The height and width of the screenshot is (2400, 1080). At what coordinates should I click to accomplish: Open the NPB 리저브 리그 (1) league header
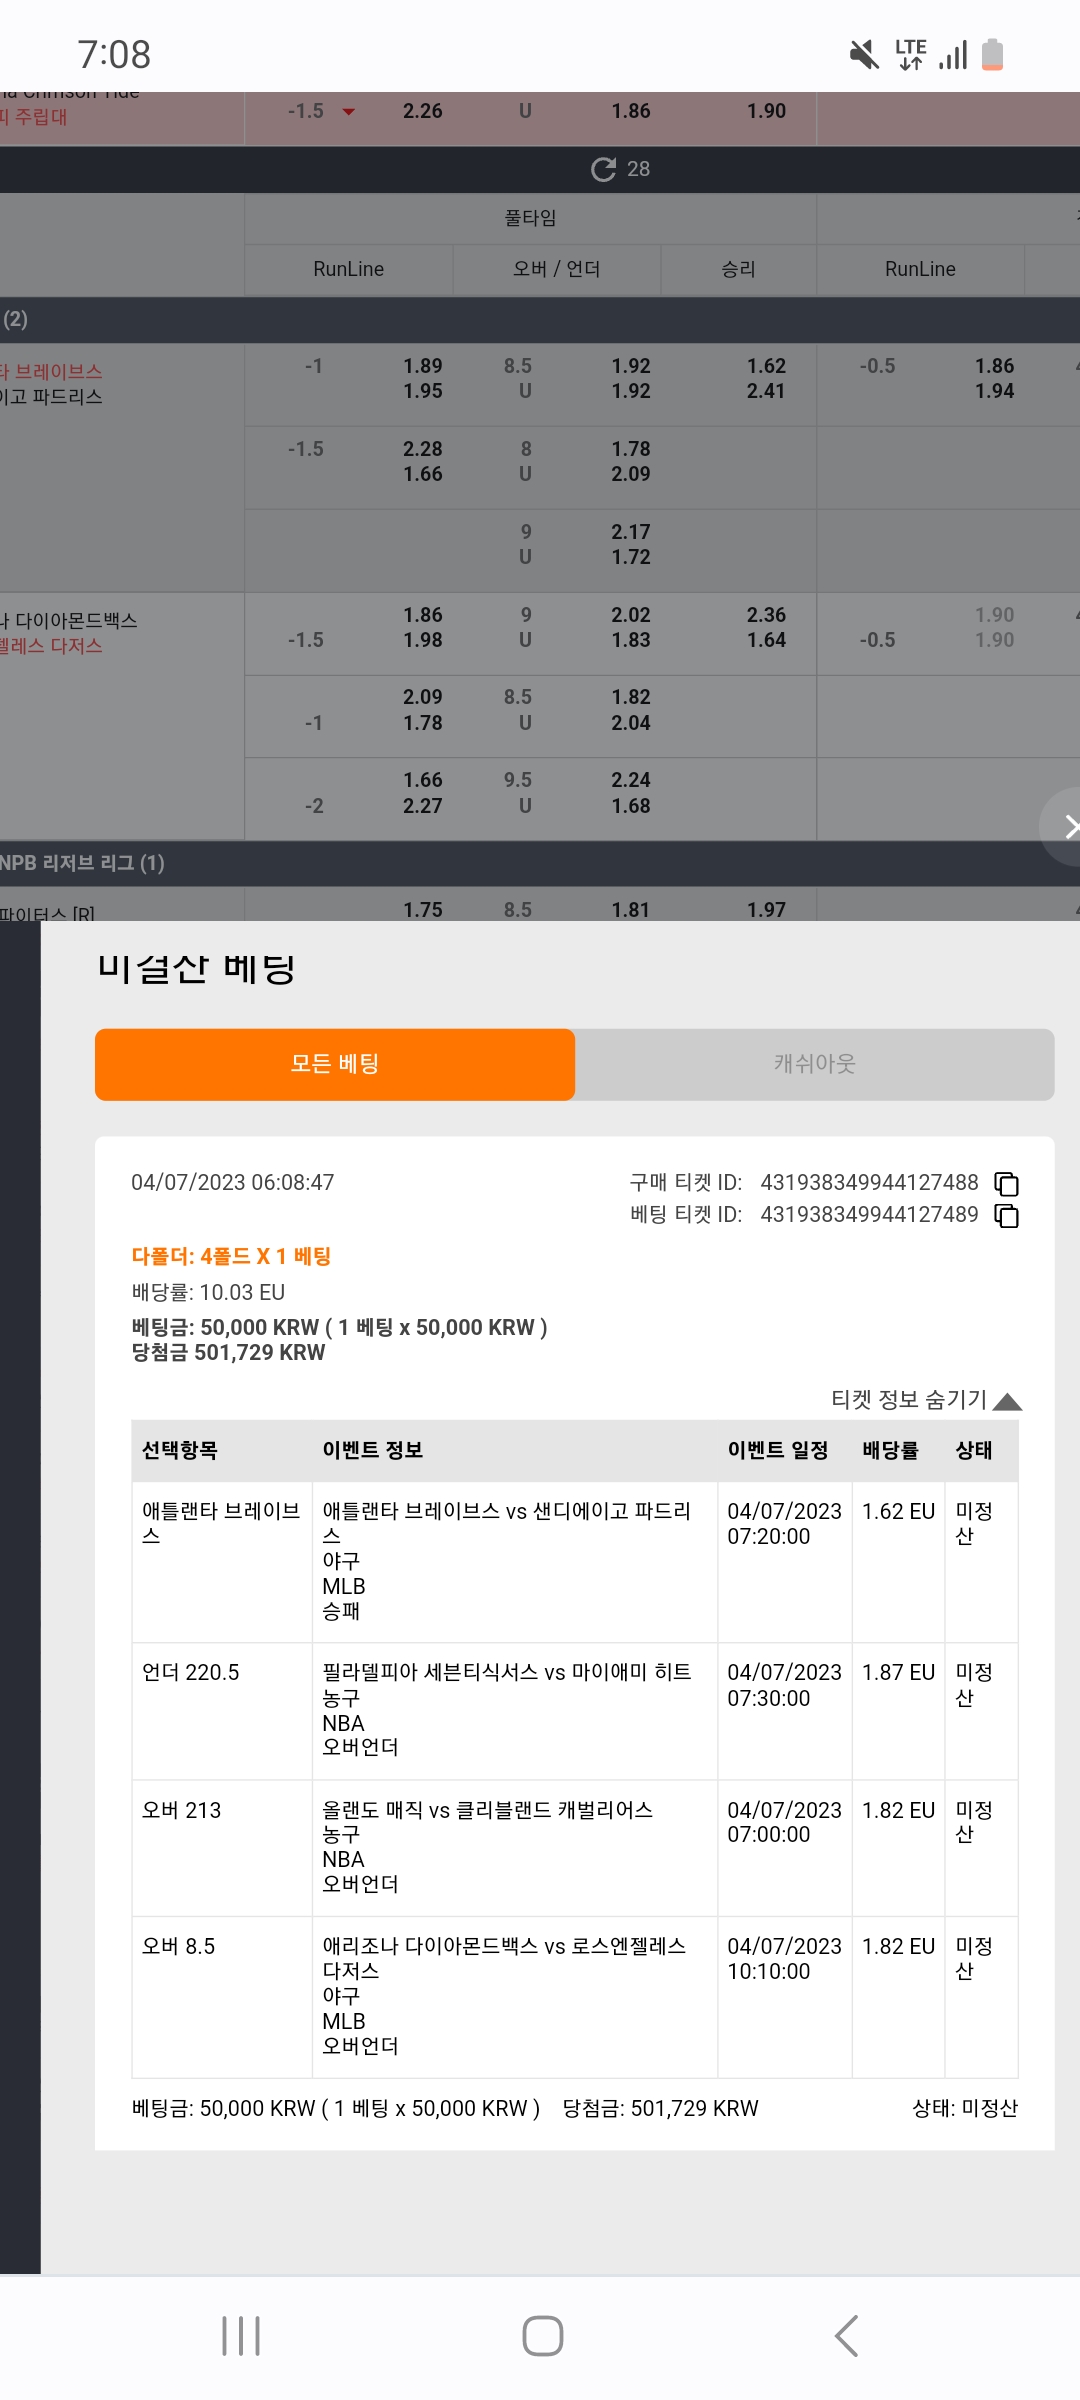pos(540,863)
